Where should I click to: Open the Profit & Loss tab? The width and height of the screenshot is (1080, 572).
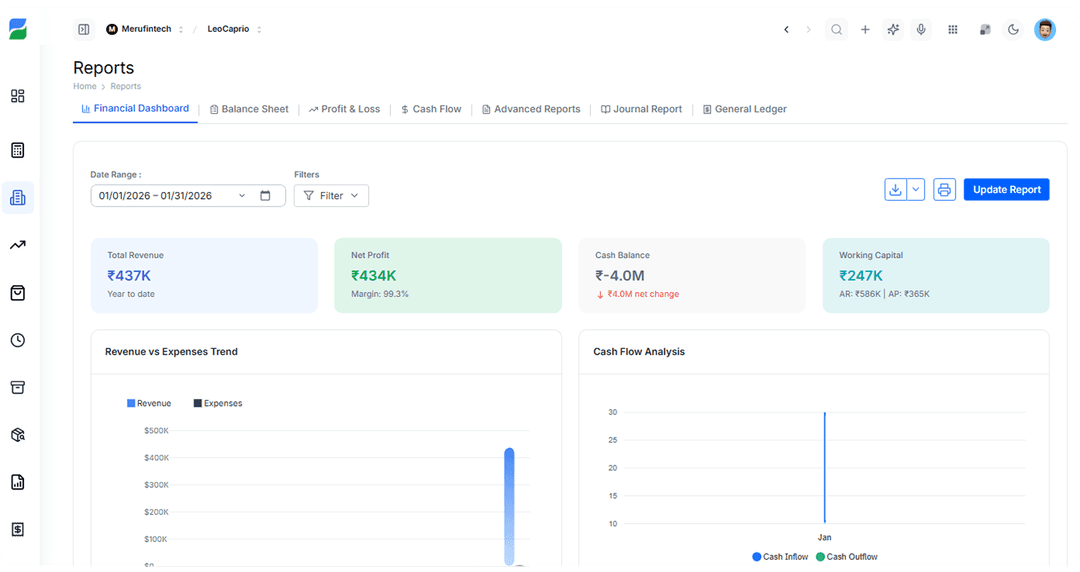pos(344,109)
